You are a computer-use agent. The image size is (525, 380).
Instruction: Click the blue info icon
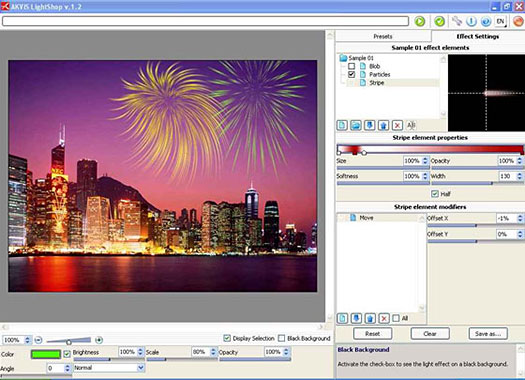pos(471,21)
